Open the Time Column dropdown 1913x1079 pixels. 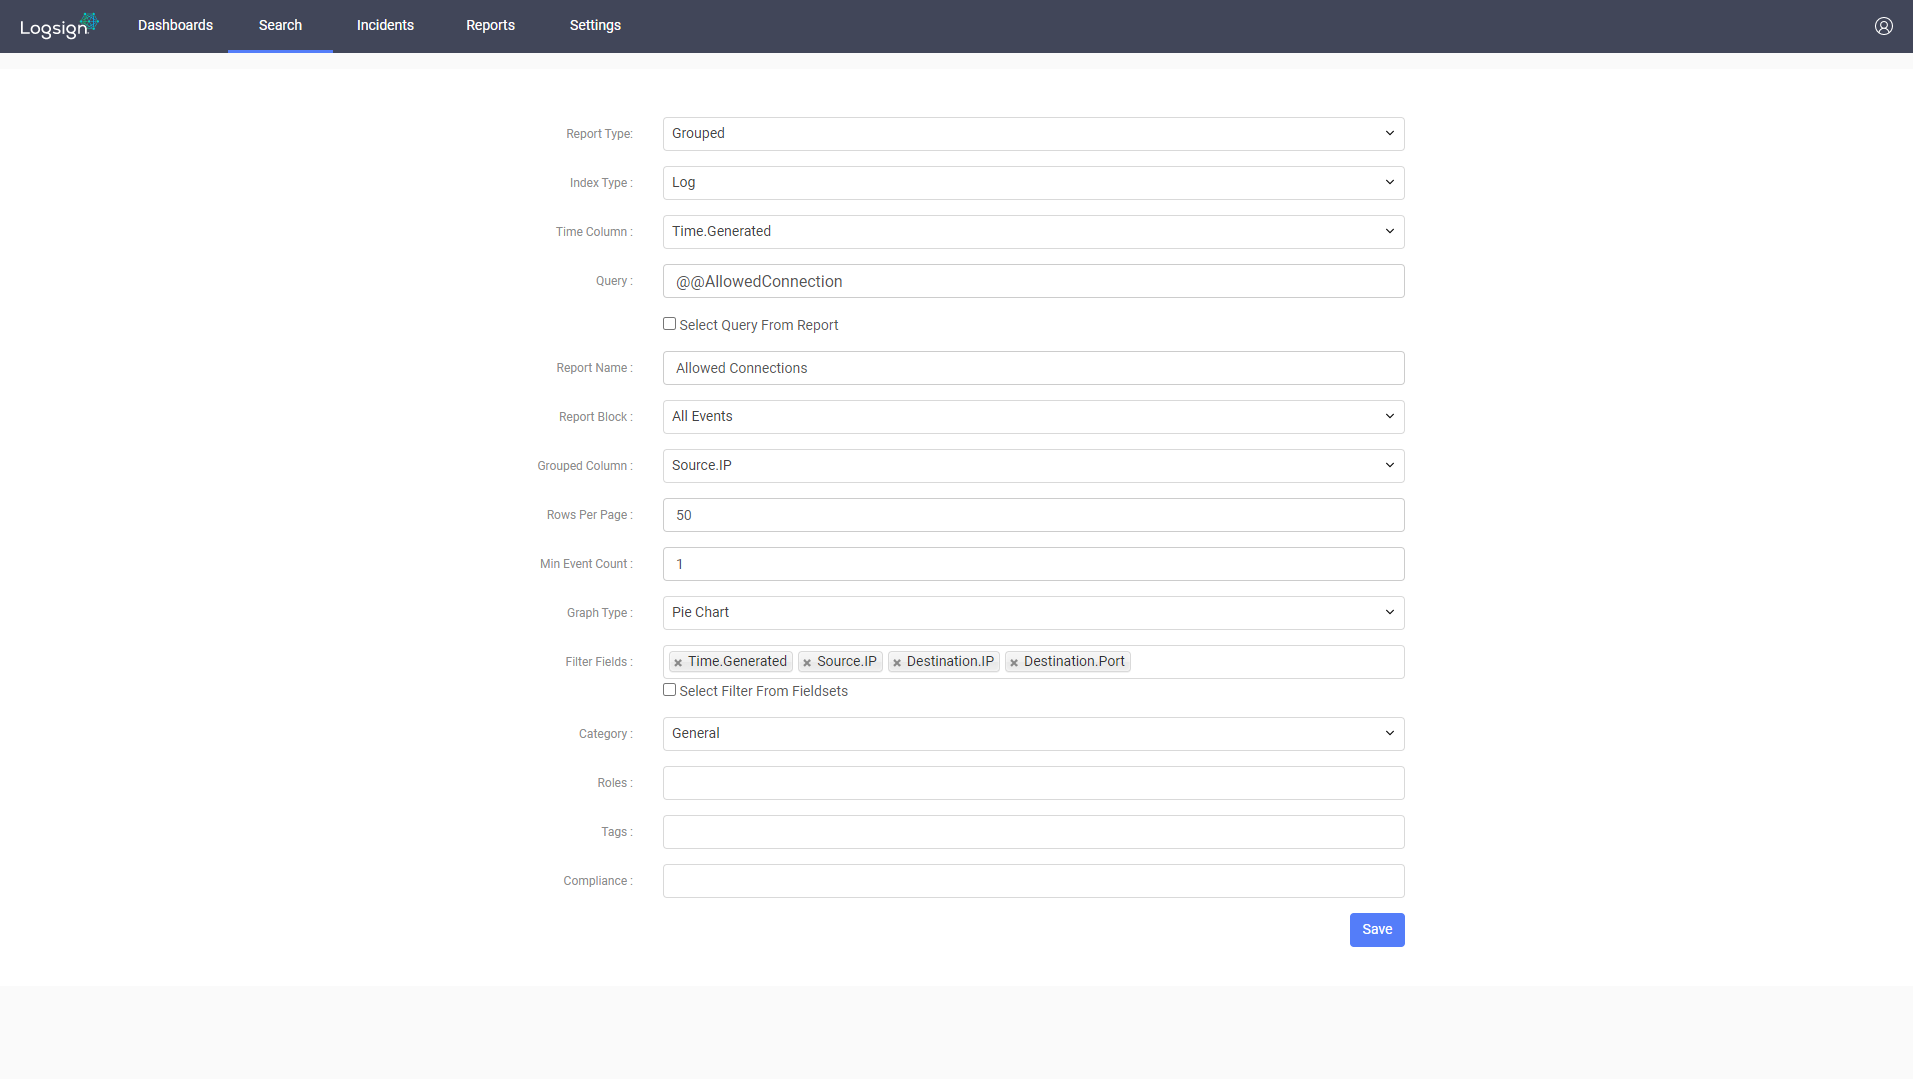pyautogui.click(x=1033, y=232)
